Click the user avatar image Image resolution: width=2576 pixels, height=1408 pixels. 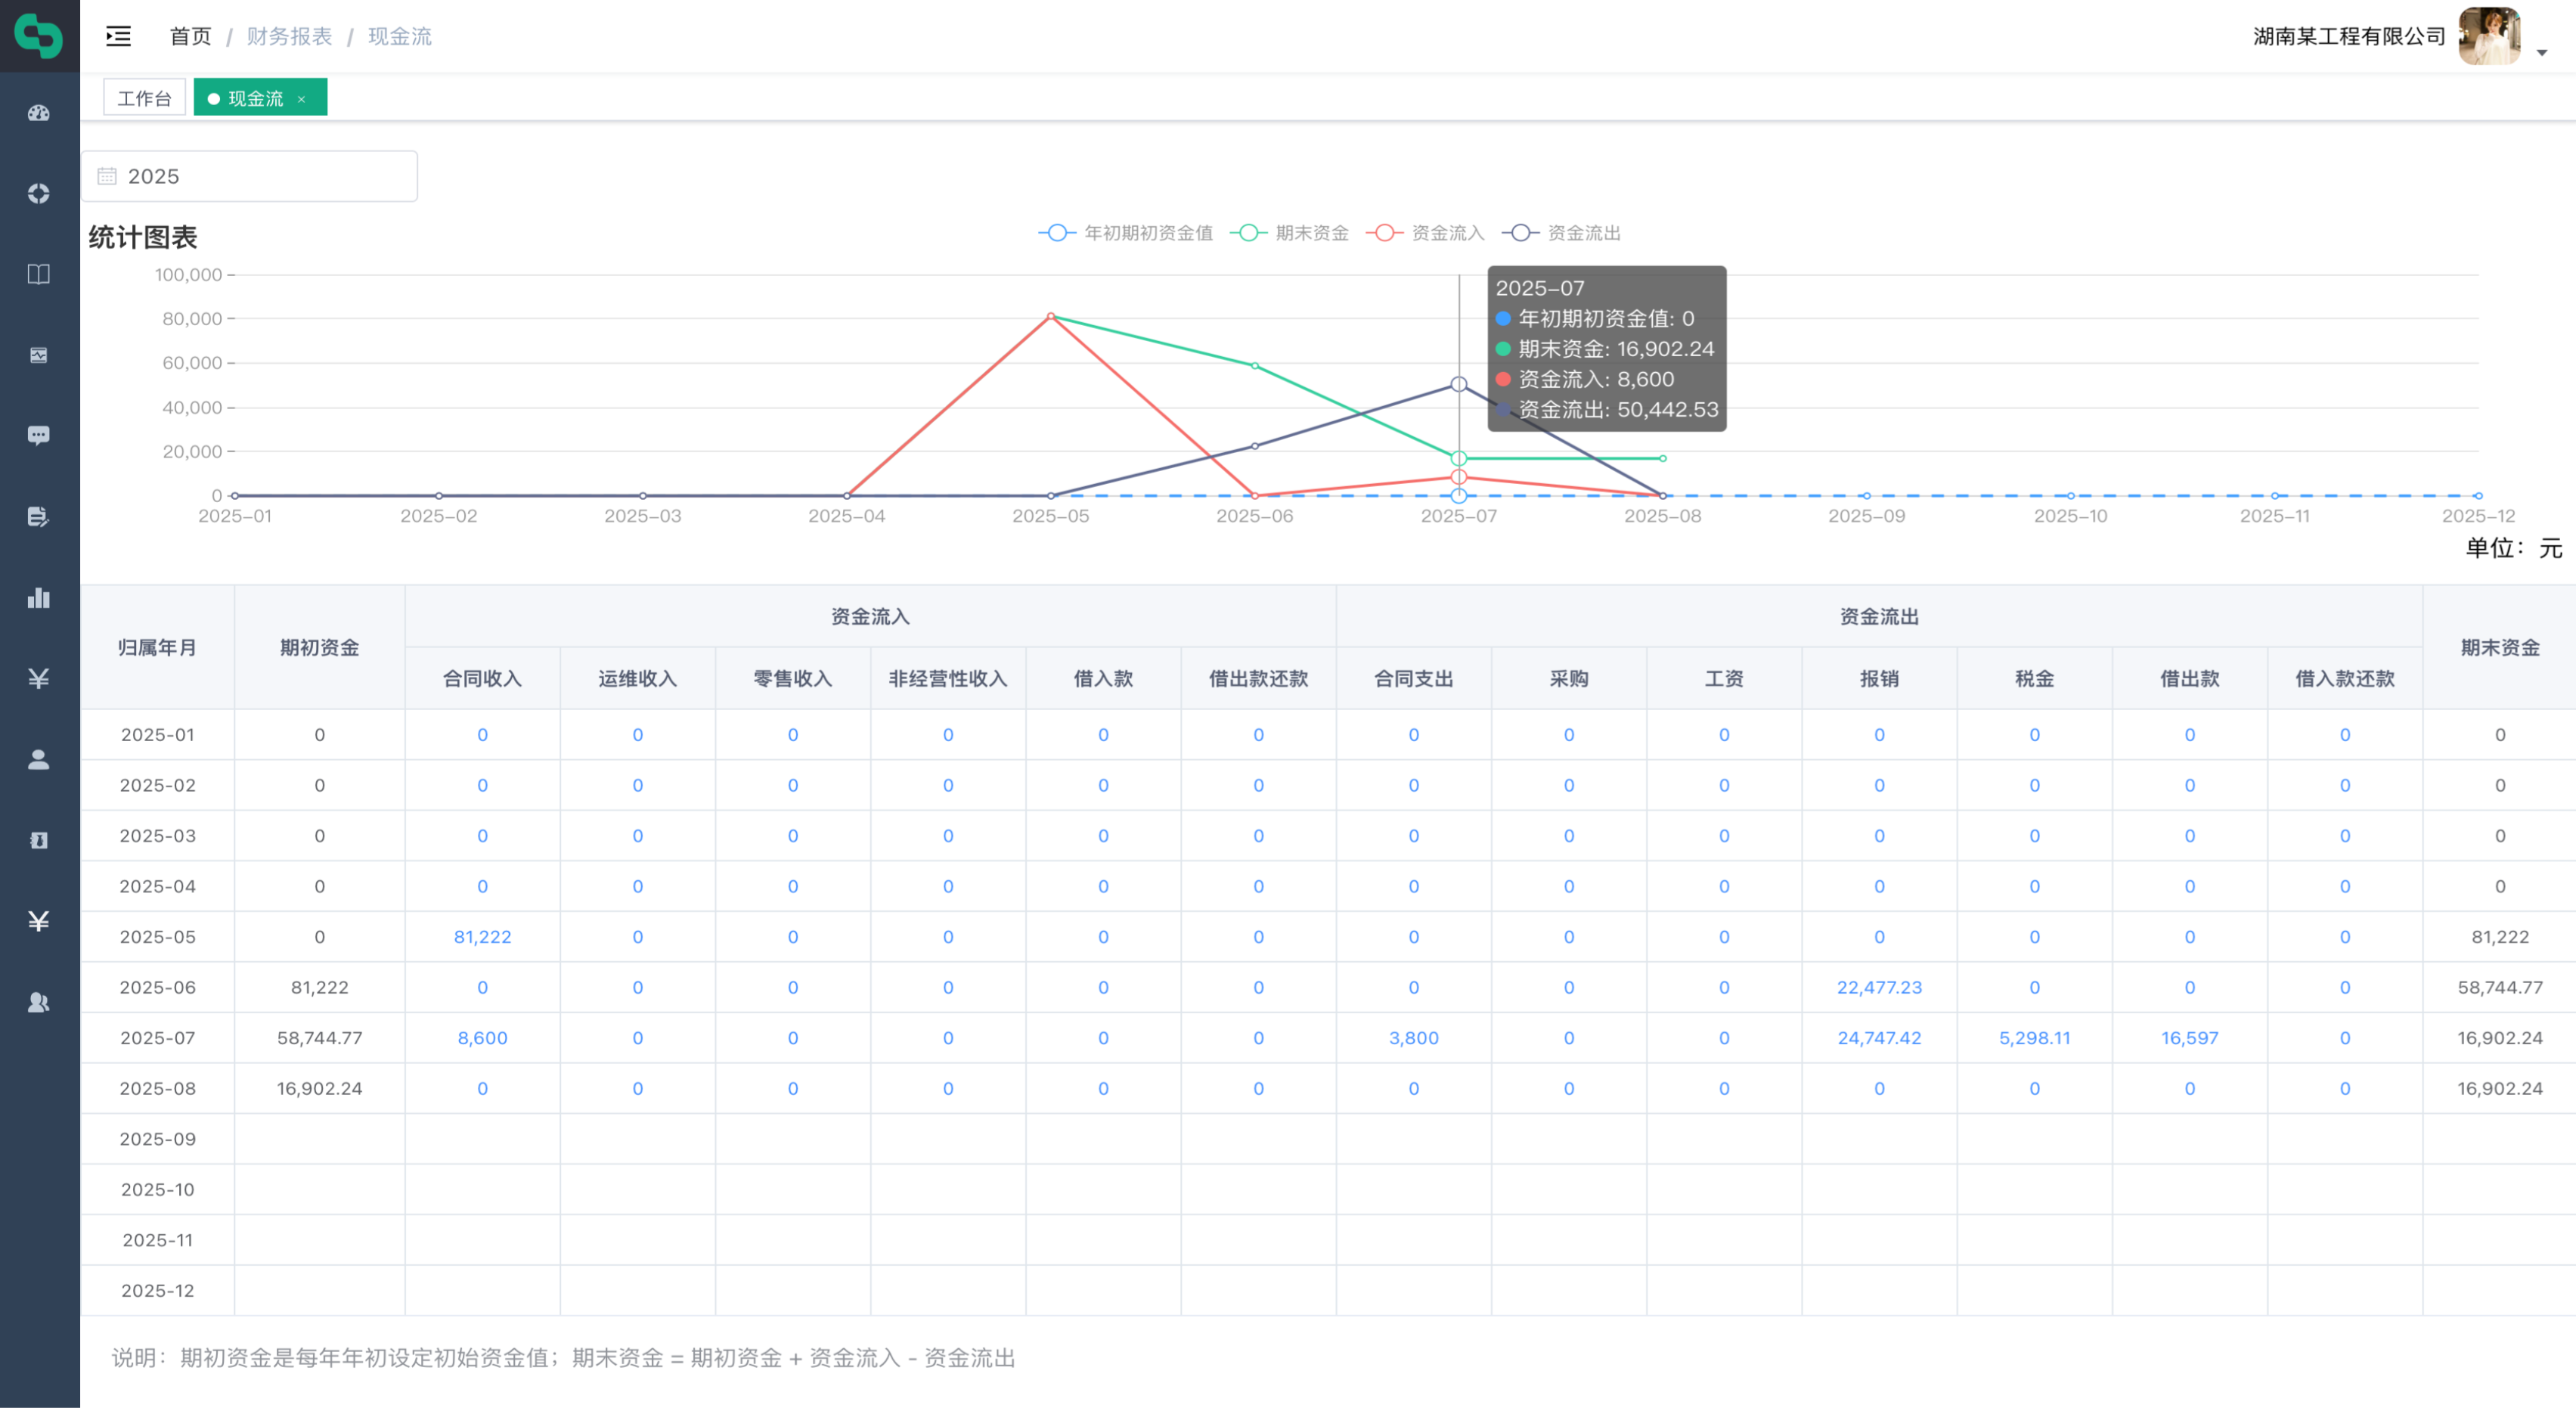(x=2489, y=37)
